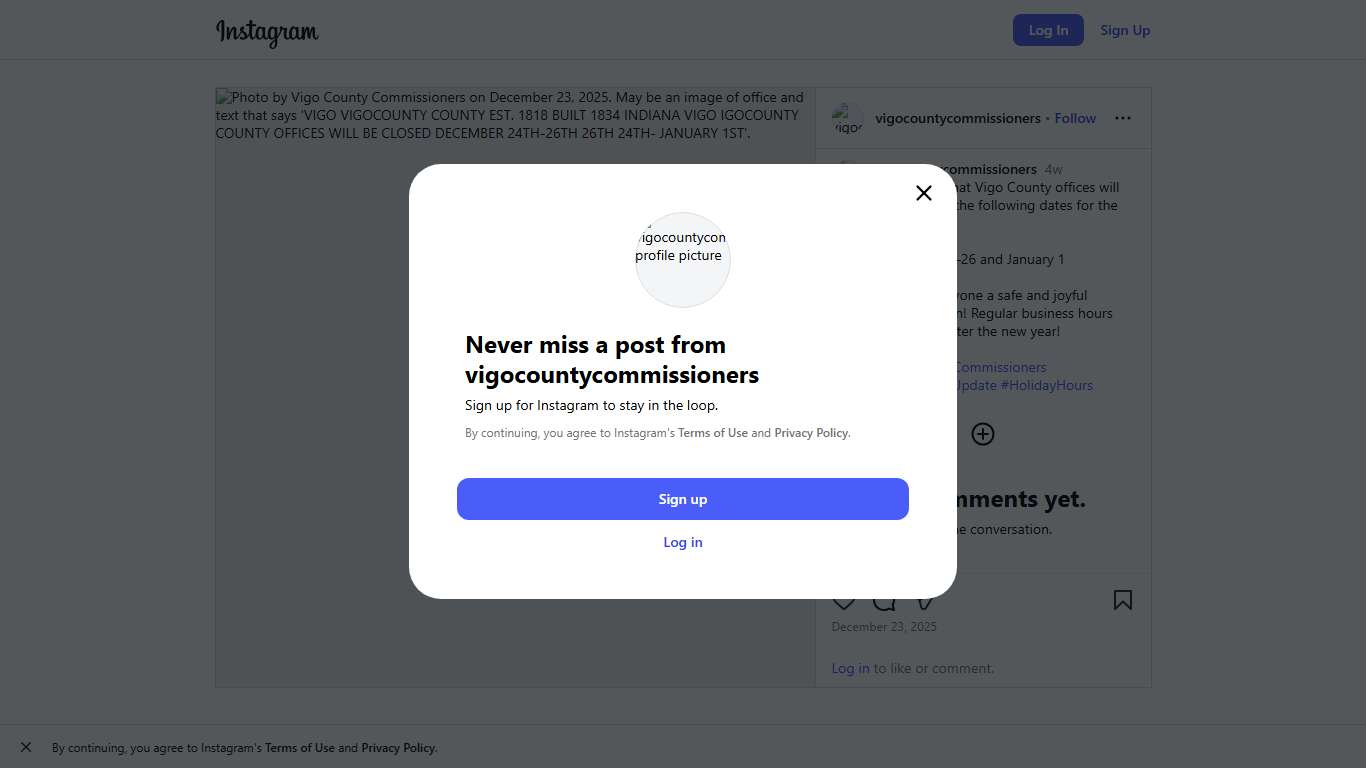Open Terms of Use in the popup
Image resolution: width=1366 pixels, height=768 pixels.
coord(713,433)
